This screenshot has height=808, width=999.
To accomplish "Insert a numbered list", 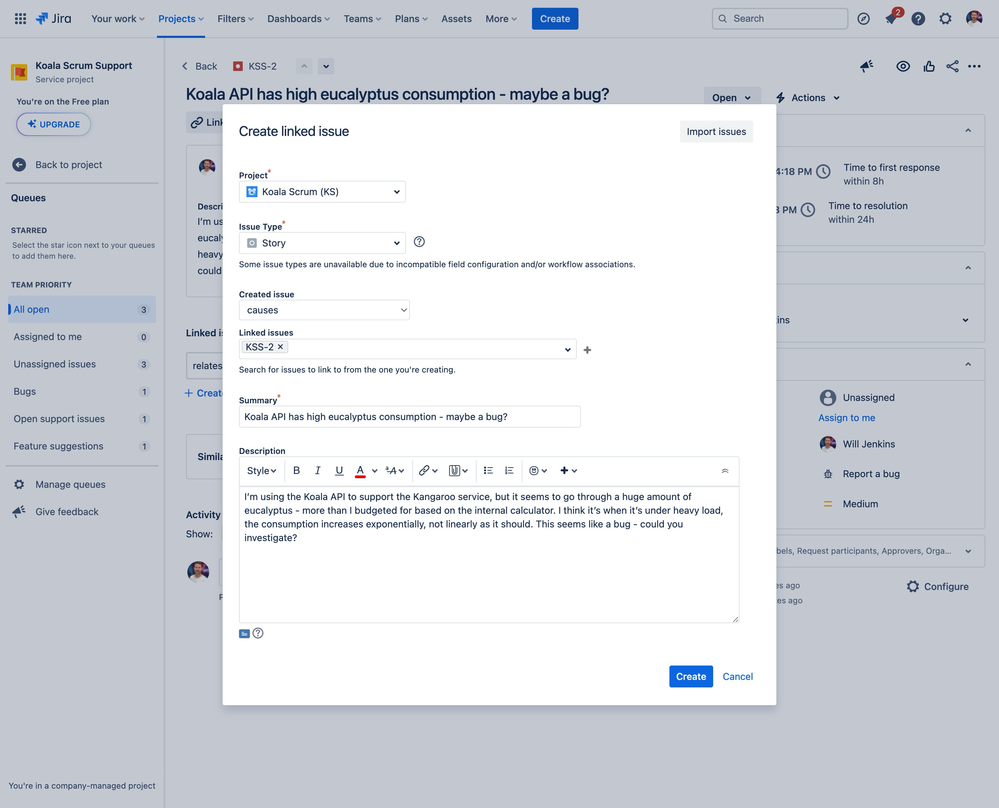I will [509, 470].
